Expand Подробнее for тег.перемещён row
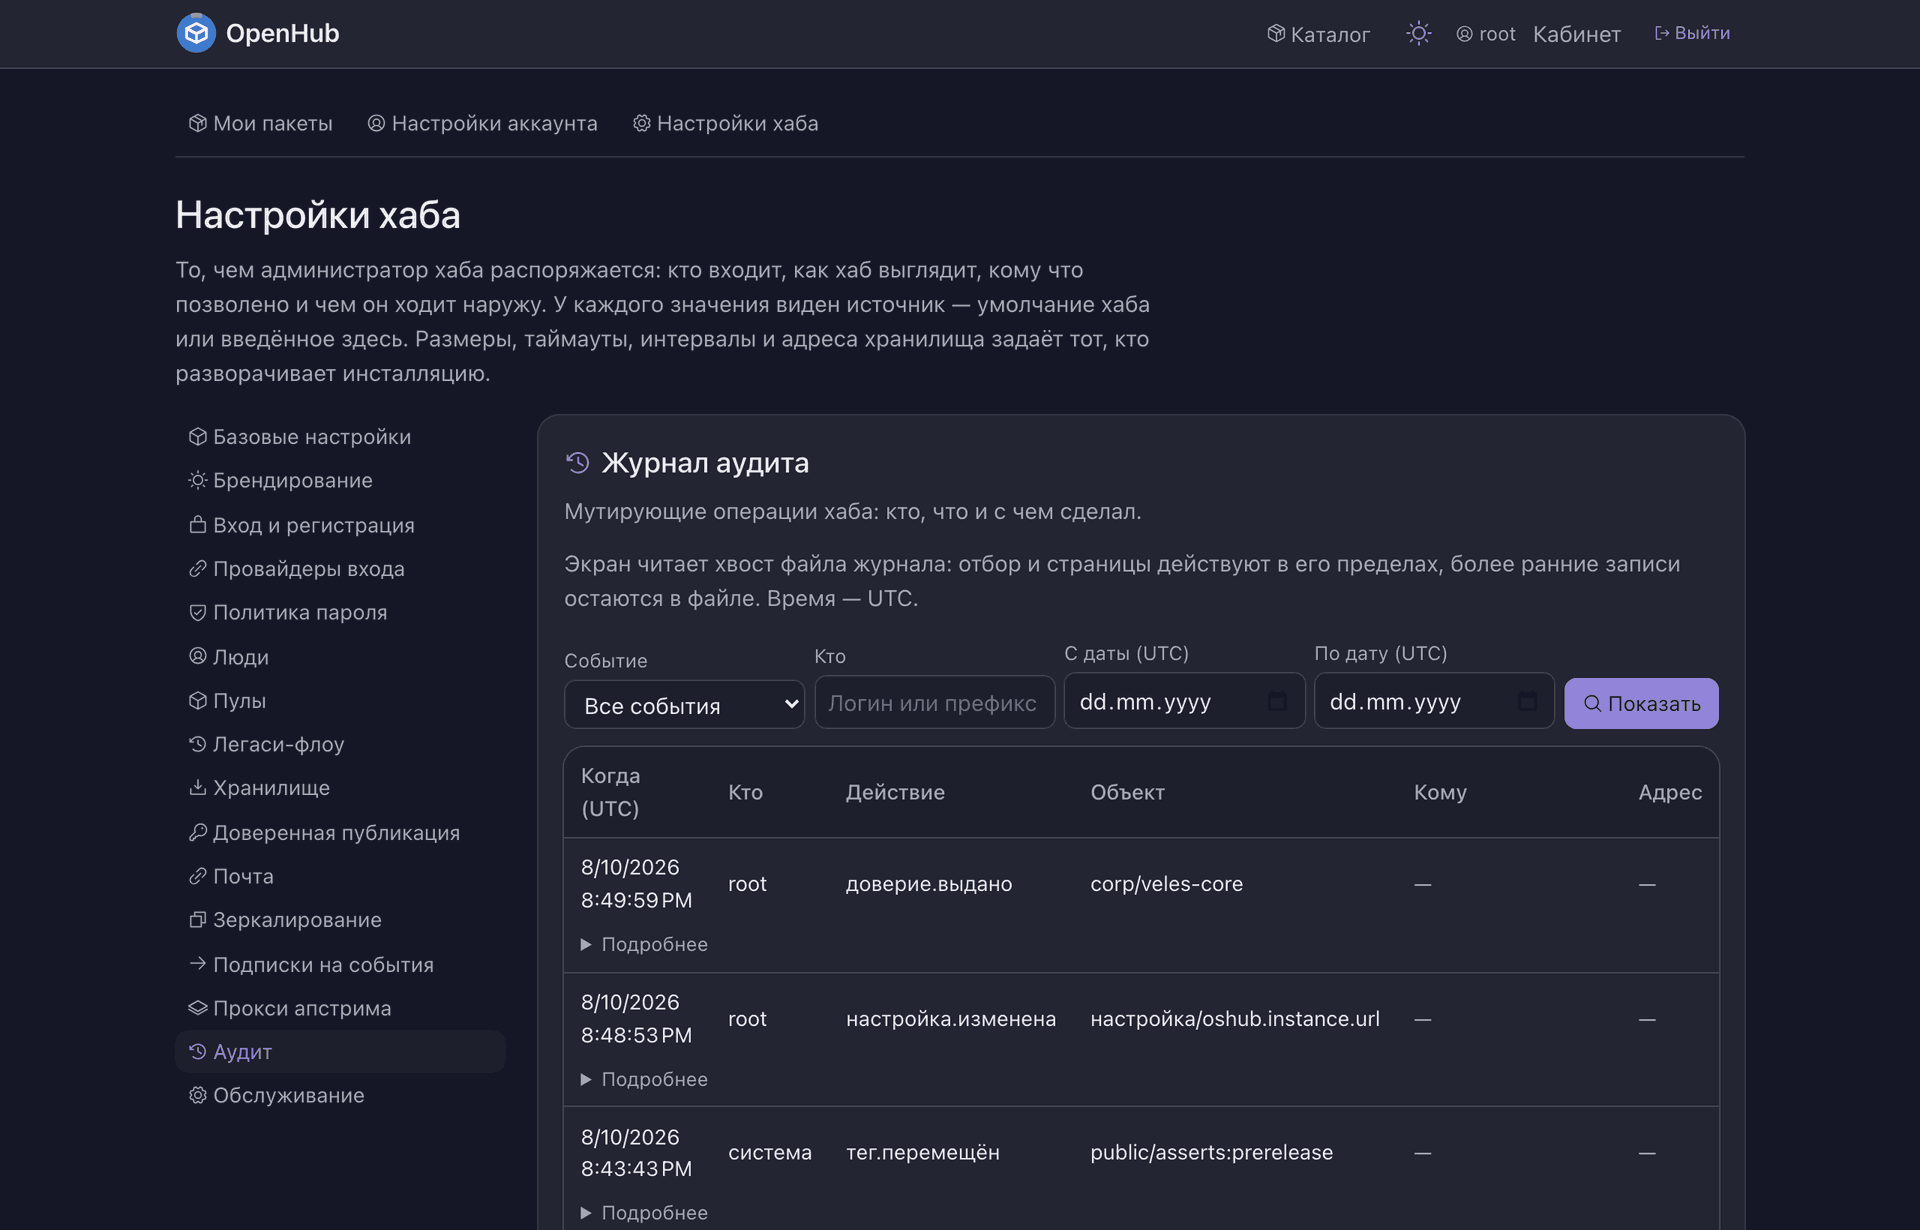Image resolution: width=1920 pixels, height=1230 pixels. click(645, 1213)
